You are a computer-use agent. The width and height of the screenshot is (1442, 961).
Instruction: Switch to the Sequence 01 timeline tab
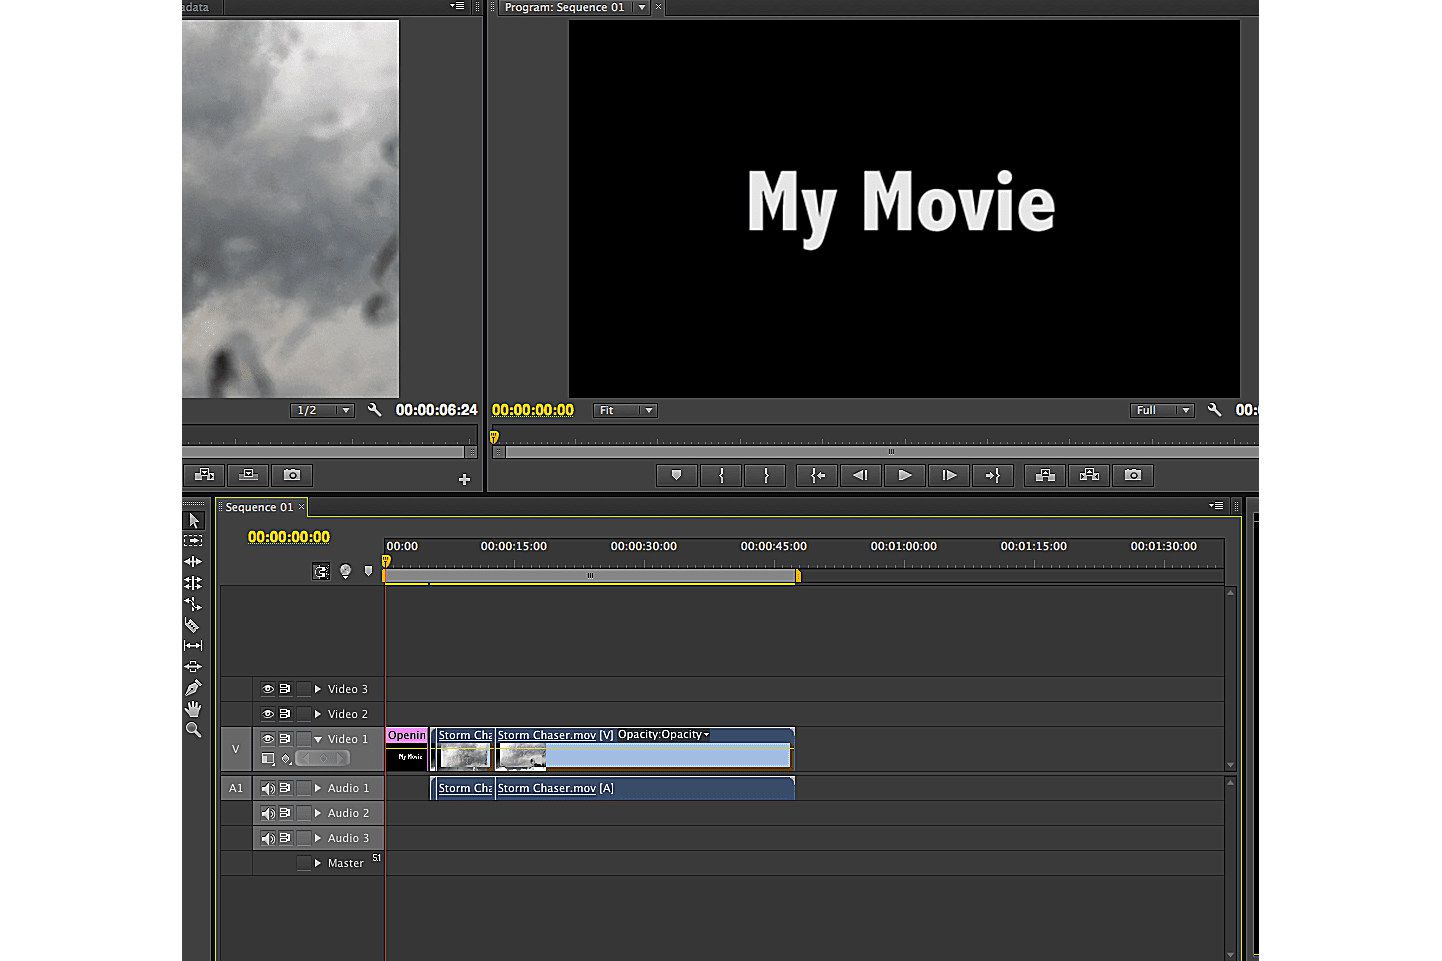pyautogui.click(x=259, y=507)
